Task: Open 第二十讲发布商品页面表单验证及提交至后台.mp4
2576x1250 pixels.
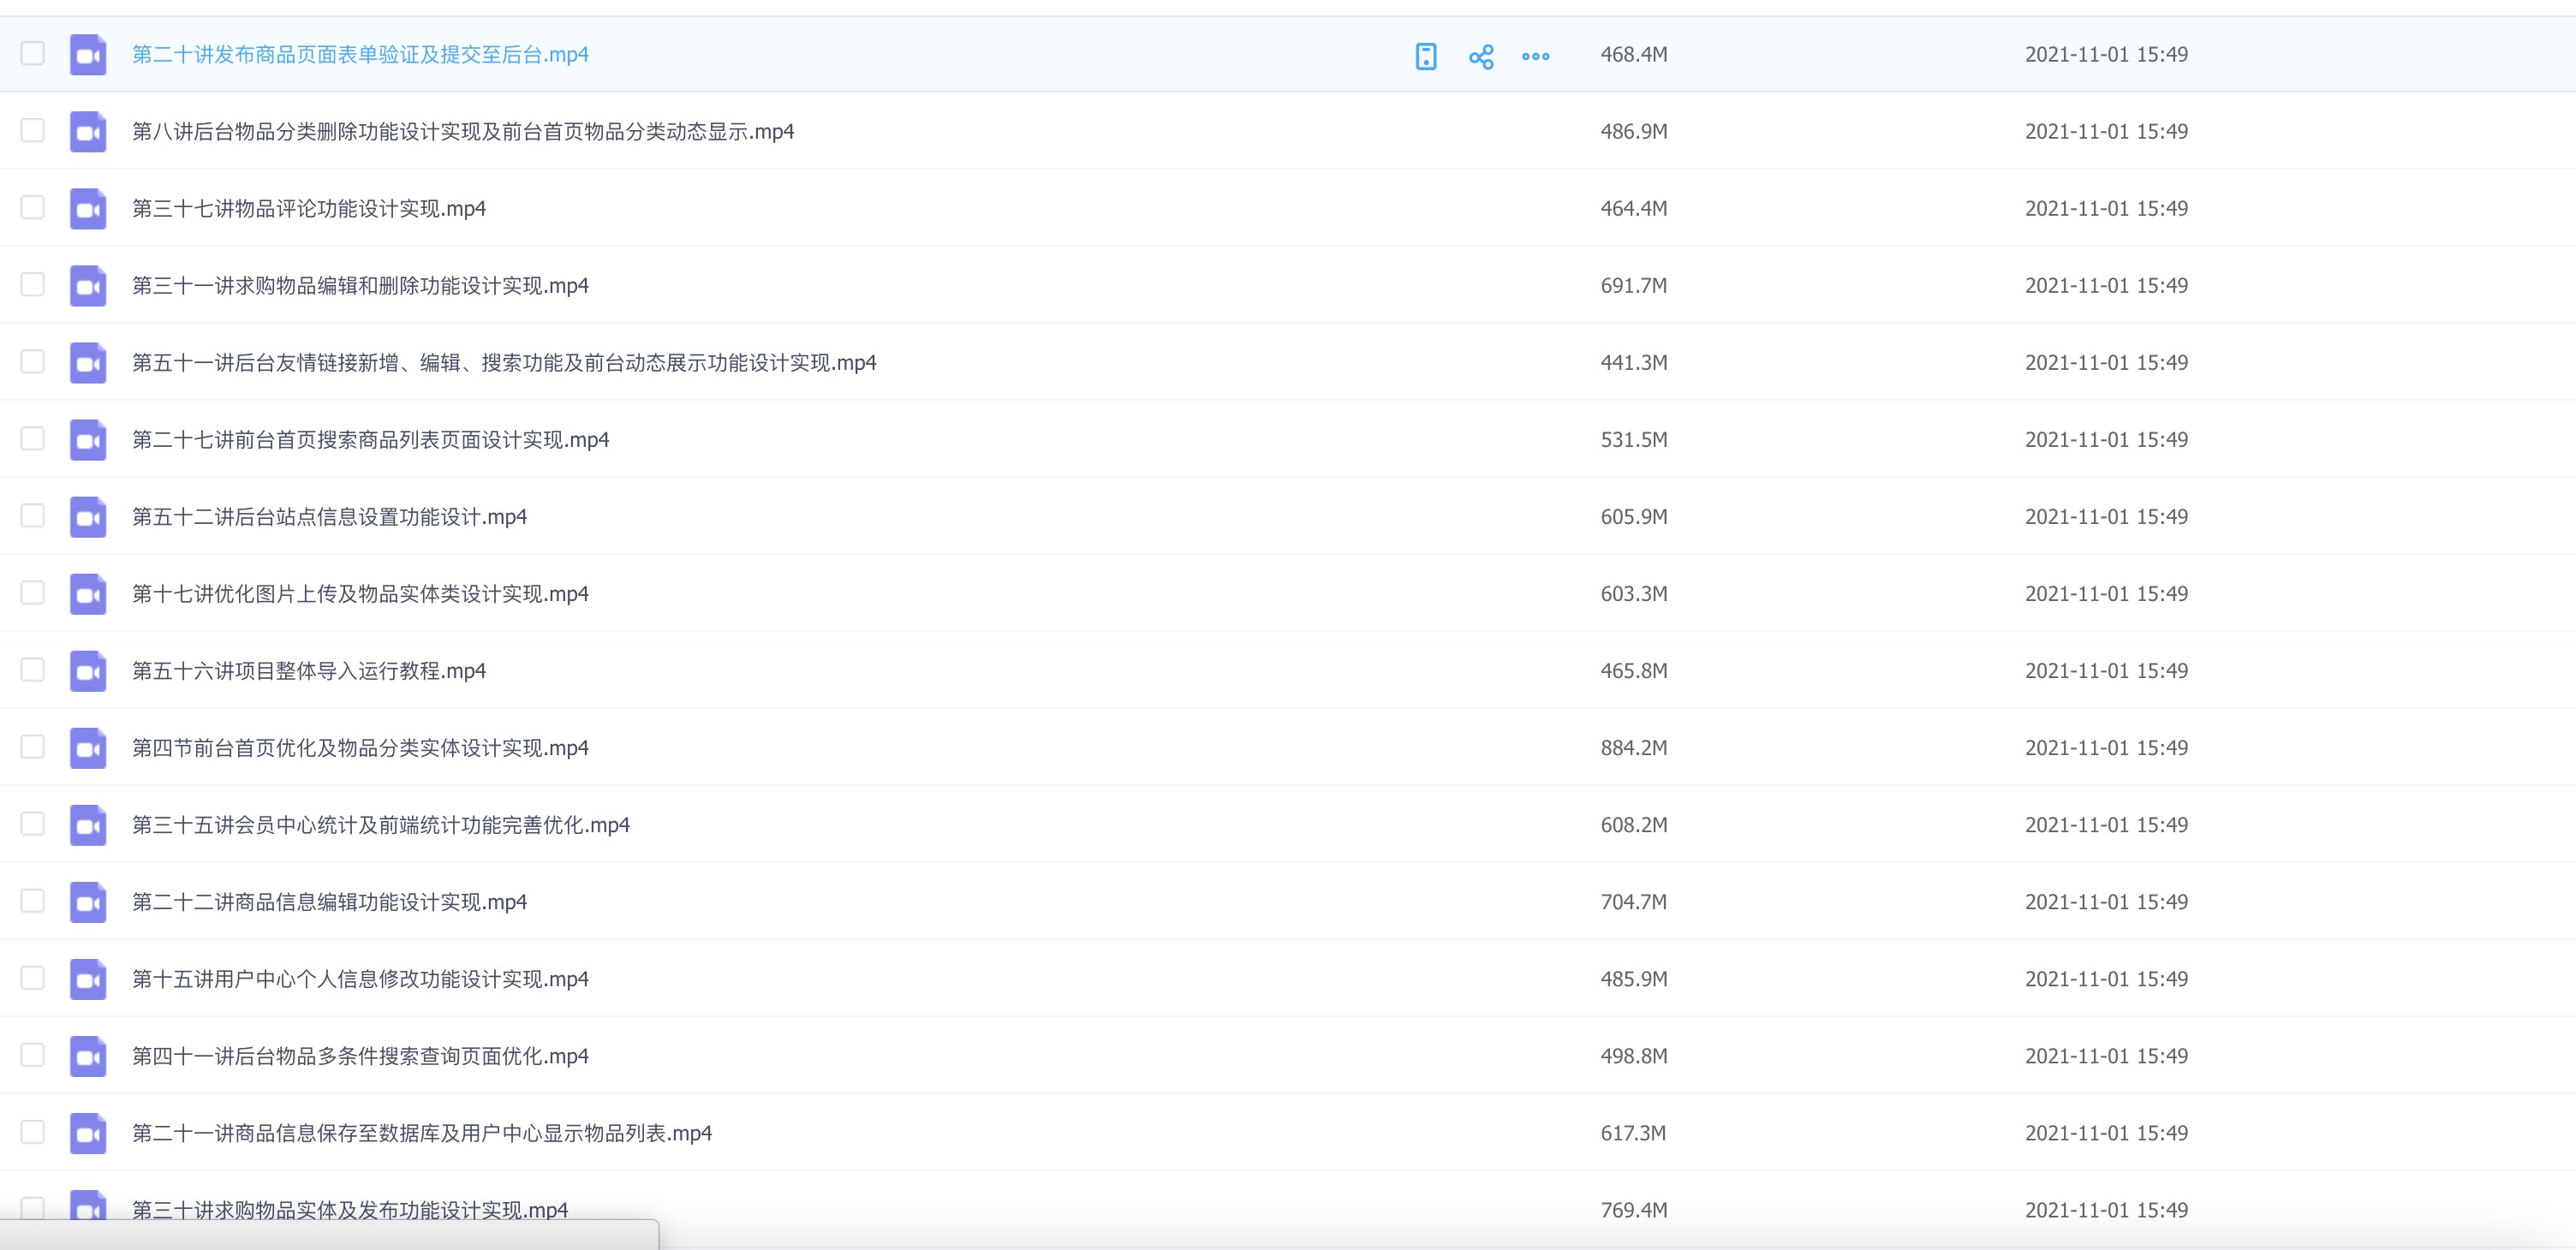Action: [x=360, y=55]
